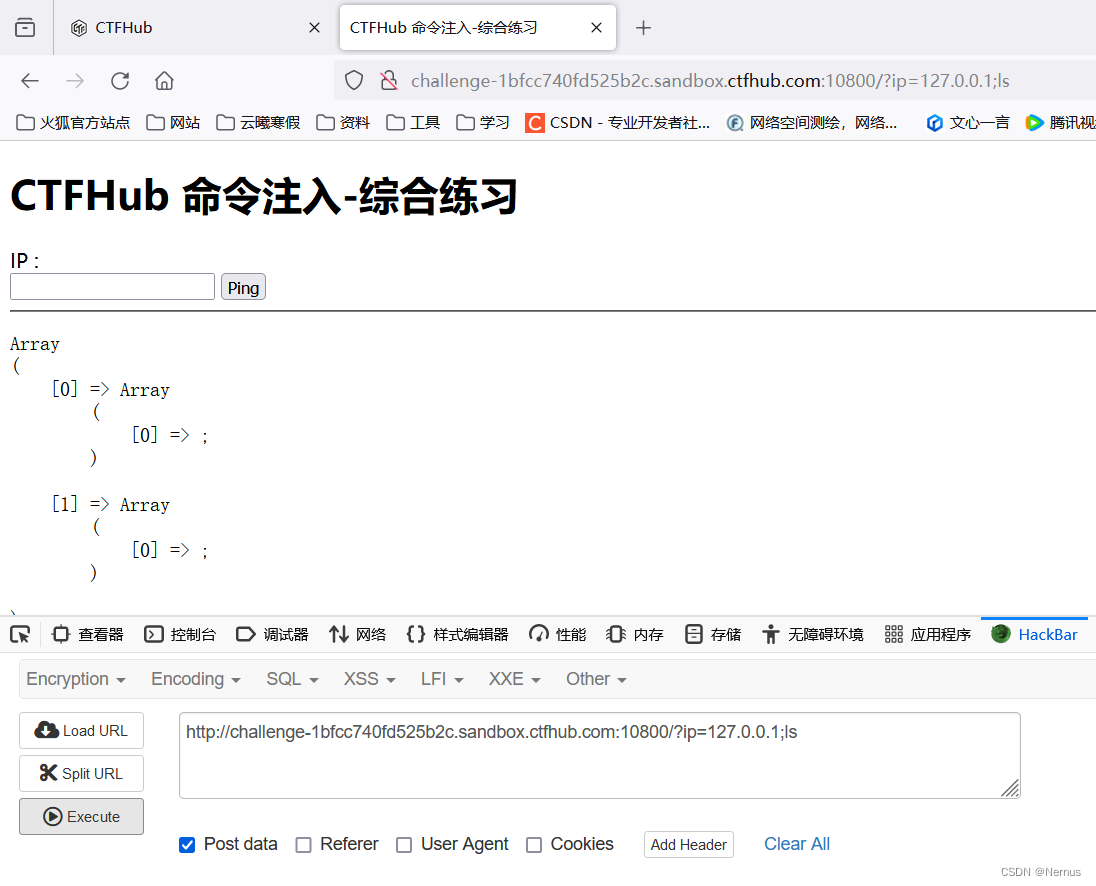The image size is (1096, 886).
Task: Open the 应用程序 application tab
Action: (928, 634)
